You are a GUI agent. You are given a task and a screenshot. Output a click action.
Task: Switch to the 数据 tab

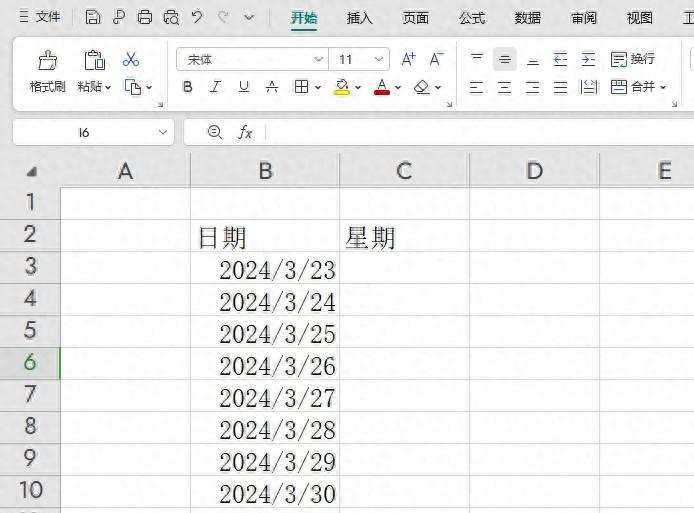pyautogui.click(x=528, y=18)
